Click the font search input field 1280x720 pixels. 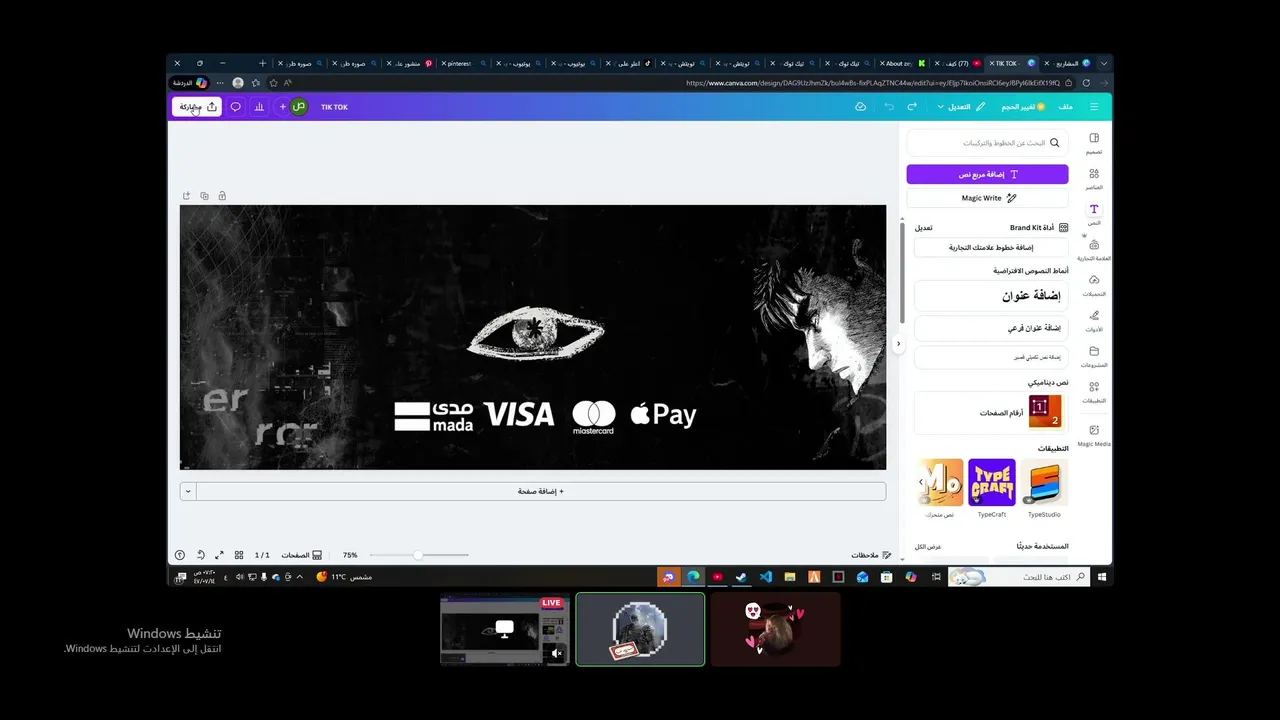[x=987, y=143]
